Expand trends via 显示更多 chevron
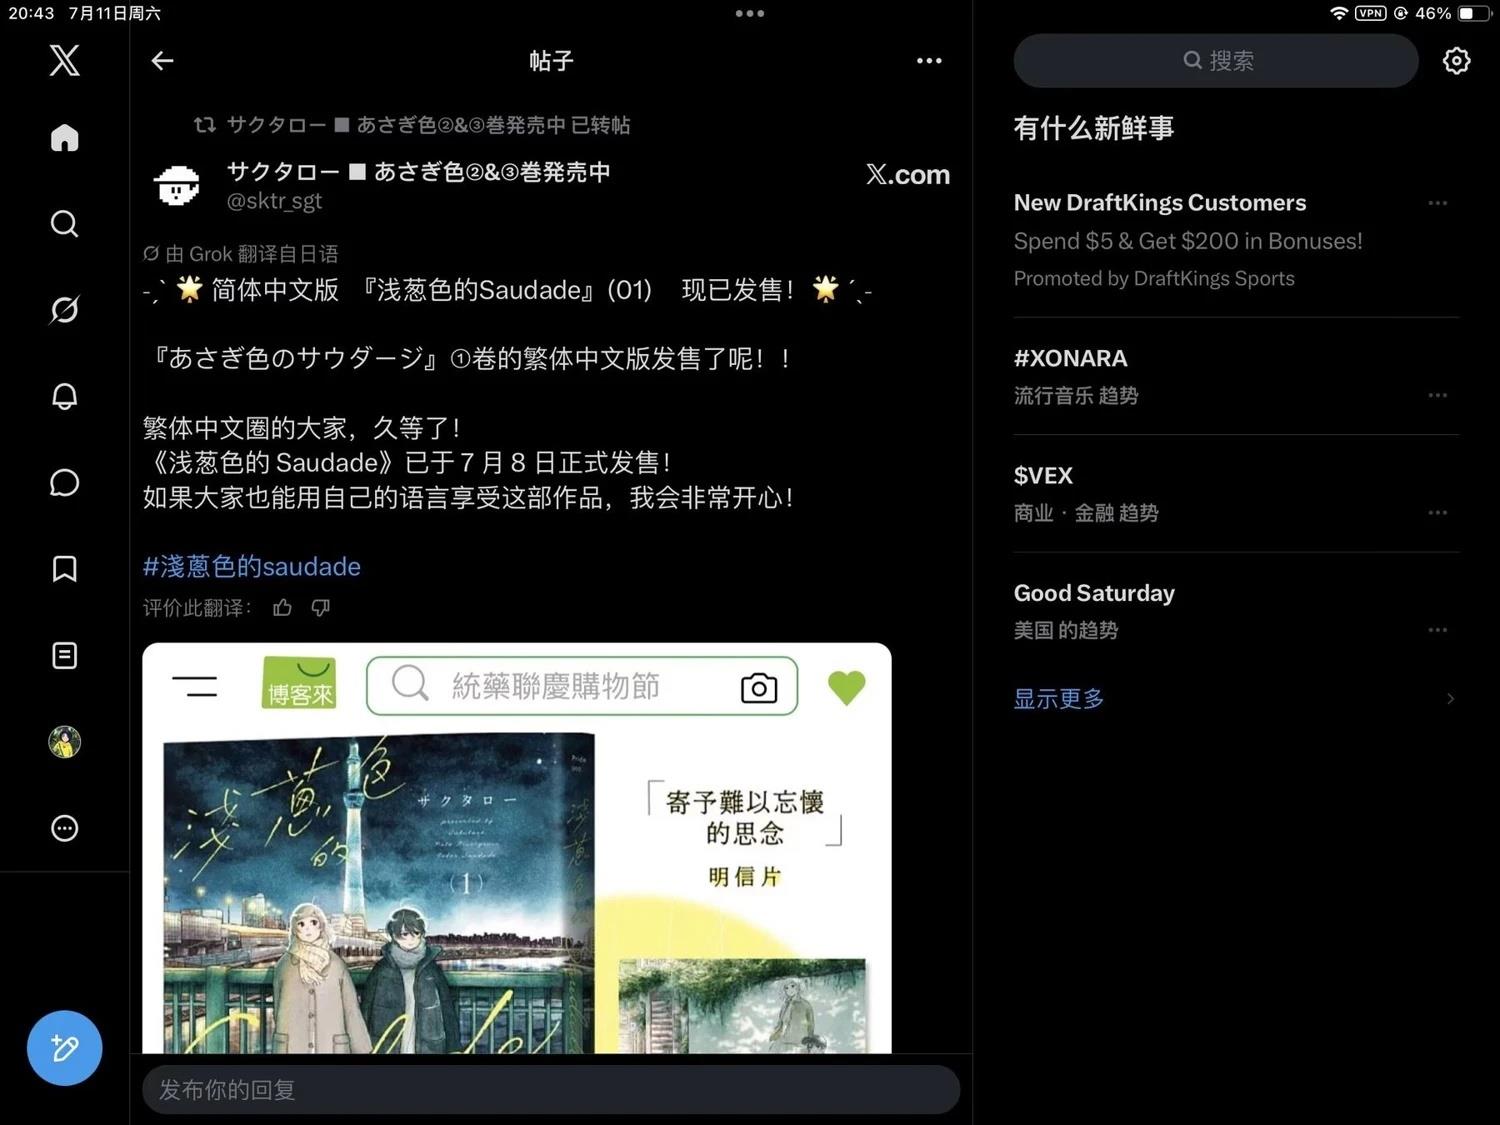 tap(1451, 699)
